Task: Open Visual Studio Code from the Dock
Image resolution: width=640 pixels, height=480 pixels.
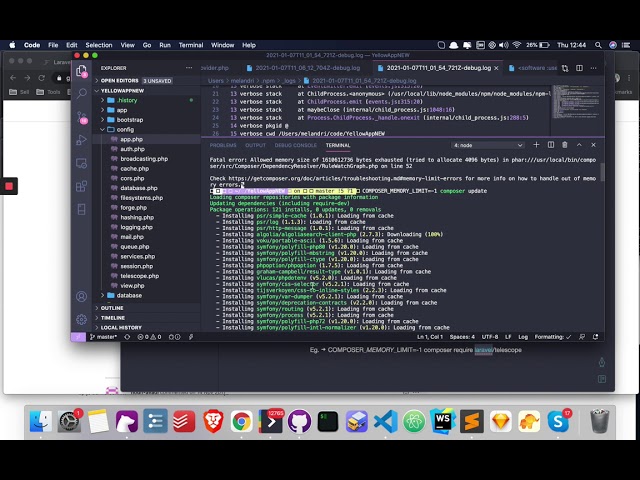Action: point(386,421)
